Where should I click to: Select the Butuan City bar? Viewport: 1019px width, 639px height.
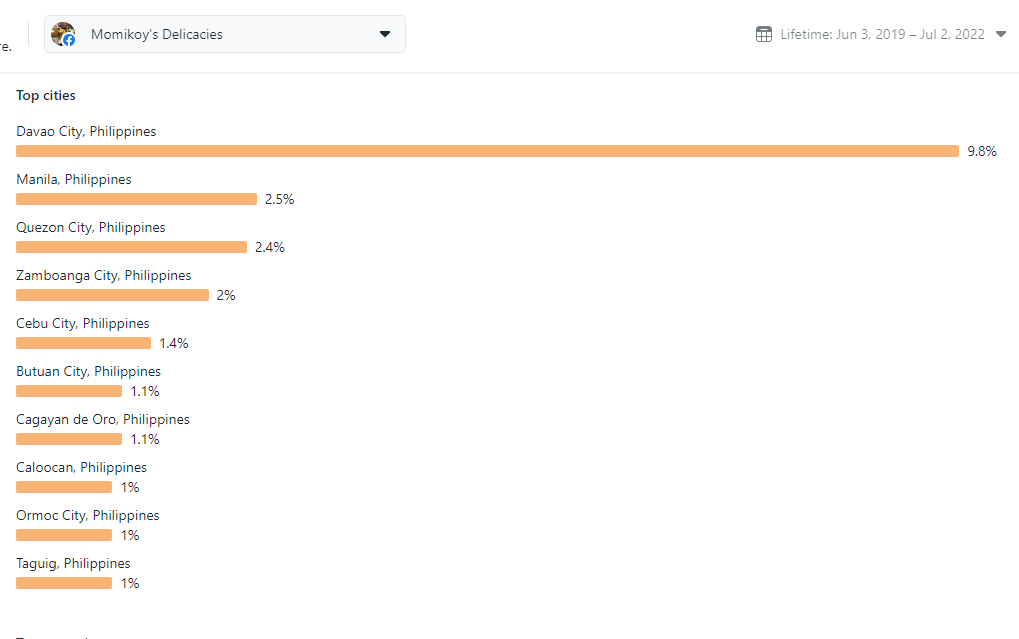coord(69,391)
